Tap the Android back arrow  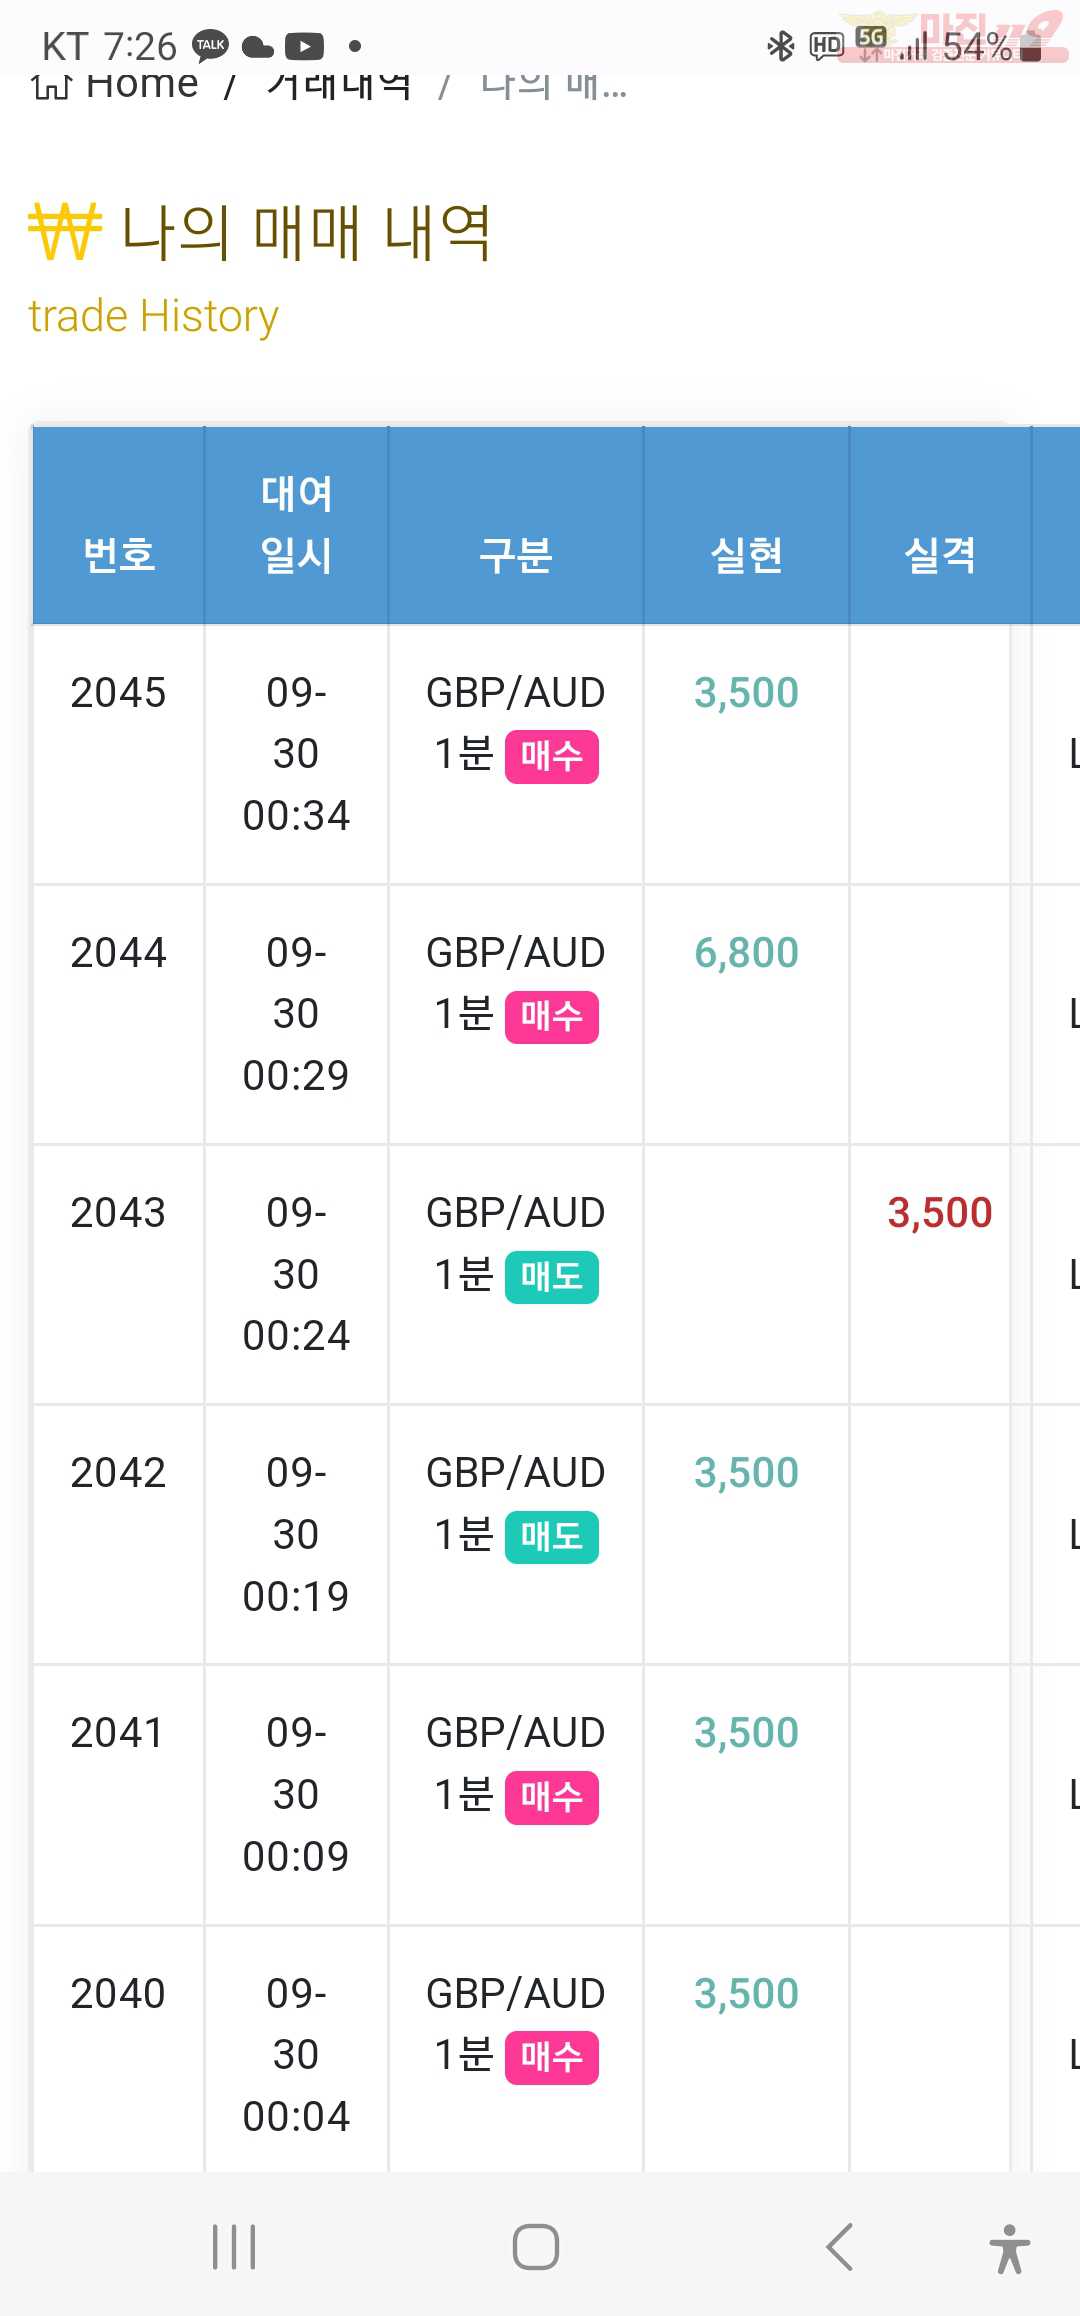840,2247
